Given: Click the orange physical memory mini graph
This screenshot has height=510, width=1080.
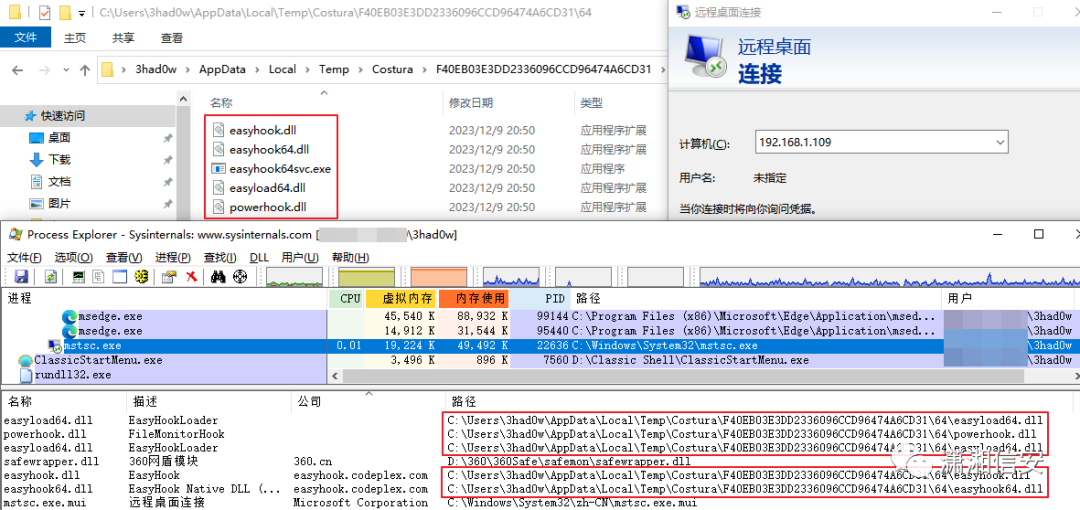Looking at the screenshot, I should coord(439,277).
